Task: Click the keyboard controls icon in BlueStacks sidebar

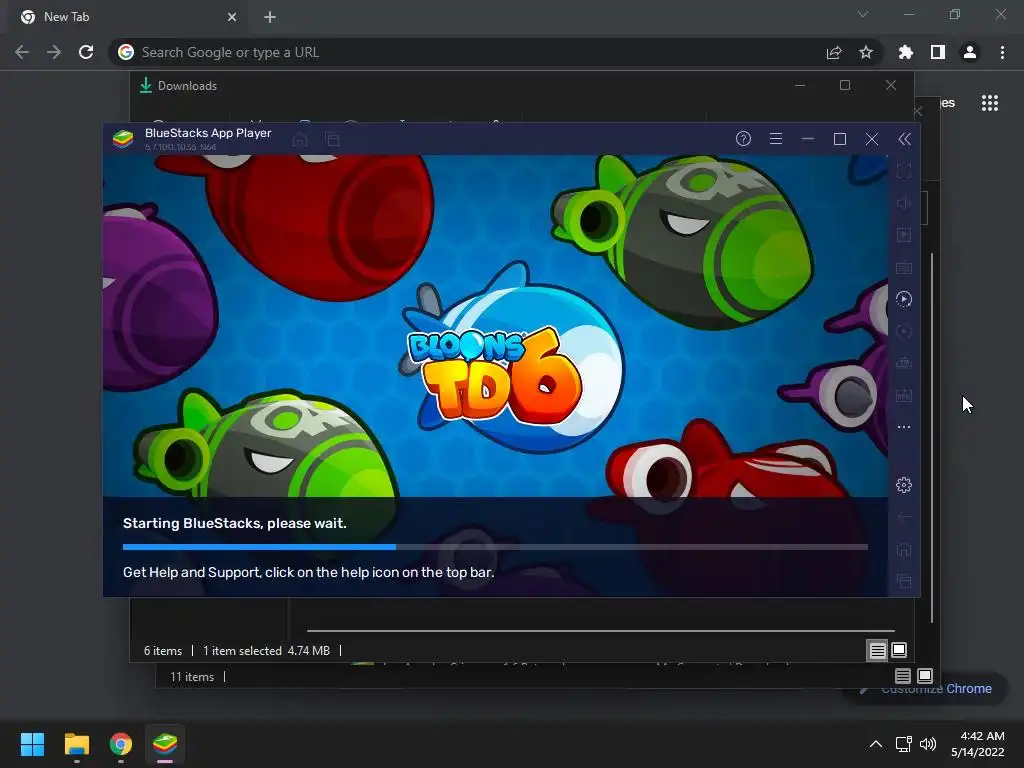Action: coord(904,267)
